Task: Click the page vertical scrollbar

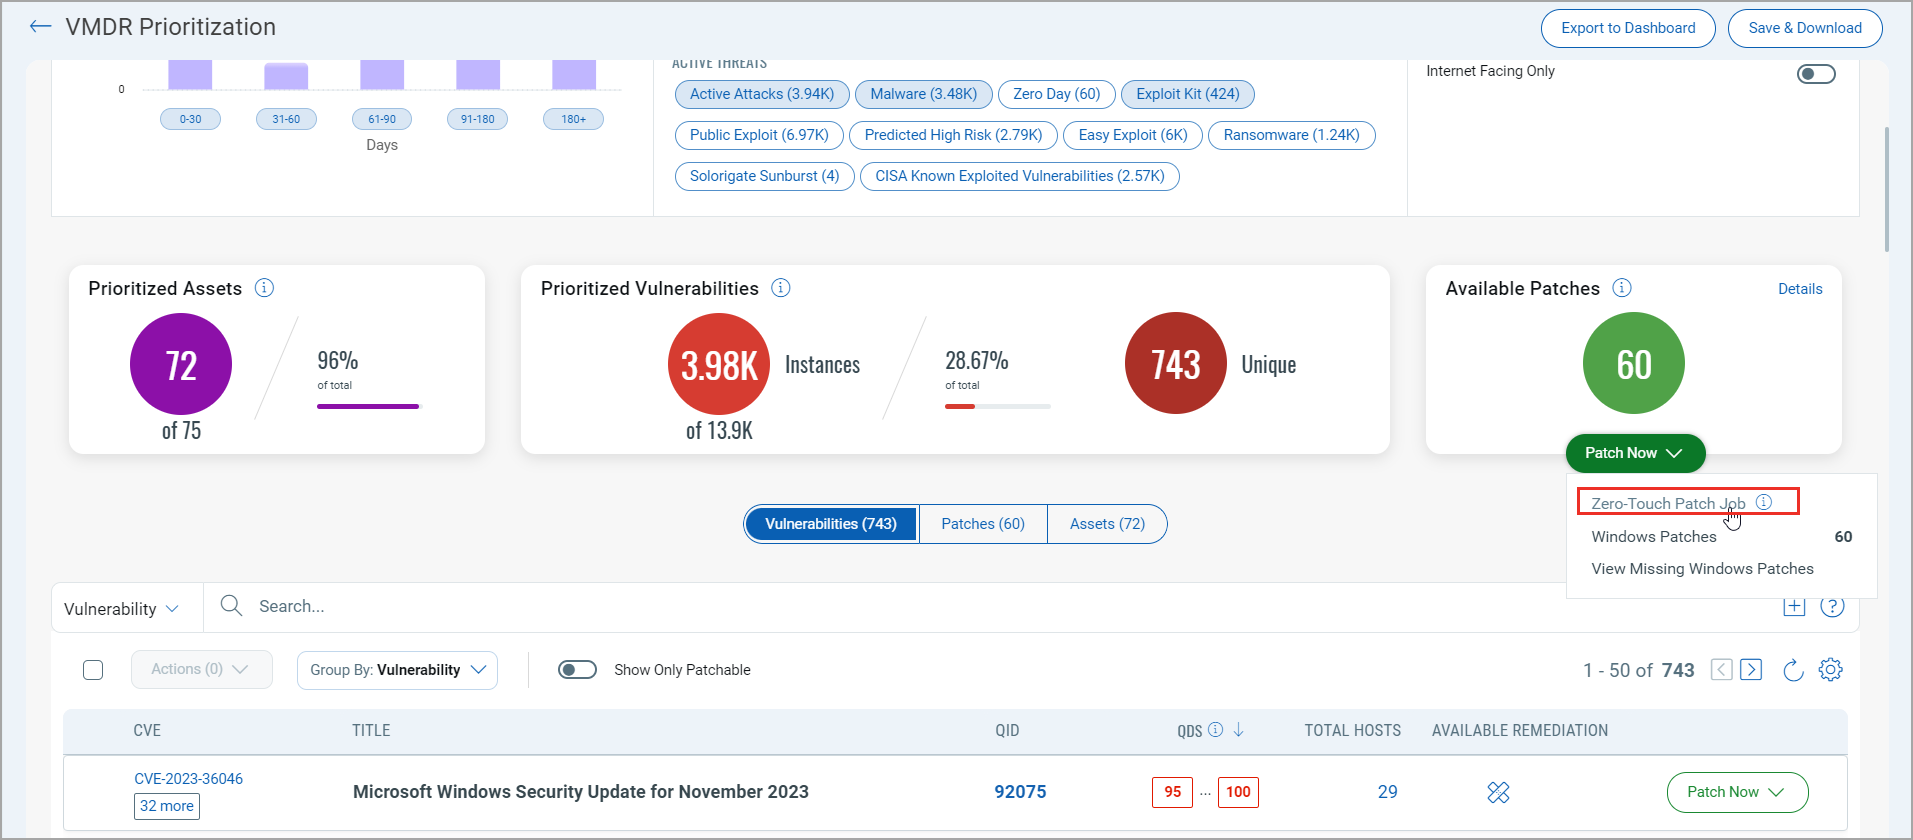Action: [1887, 190]
